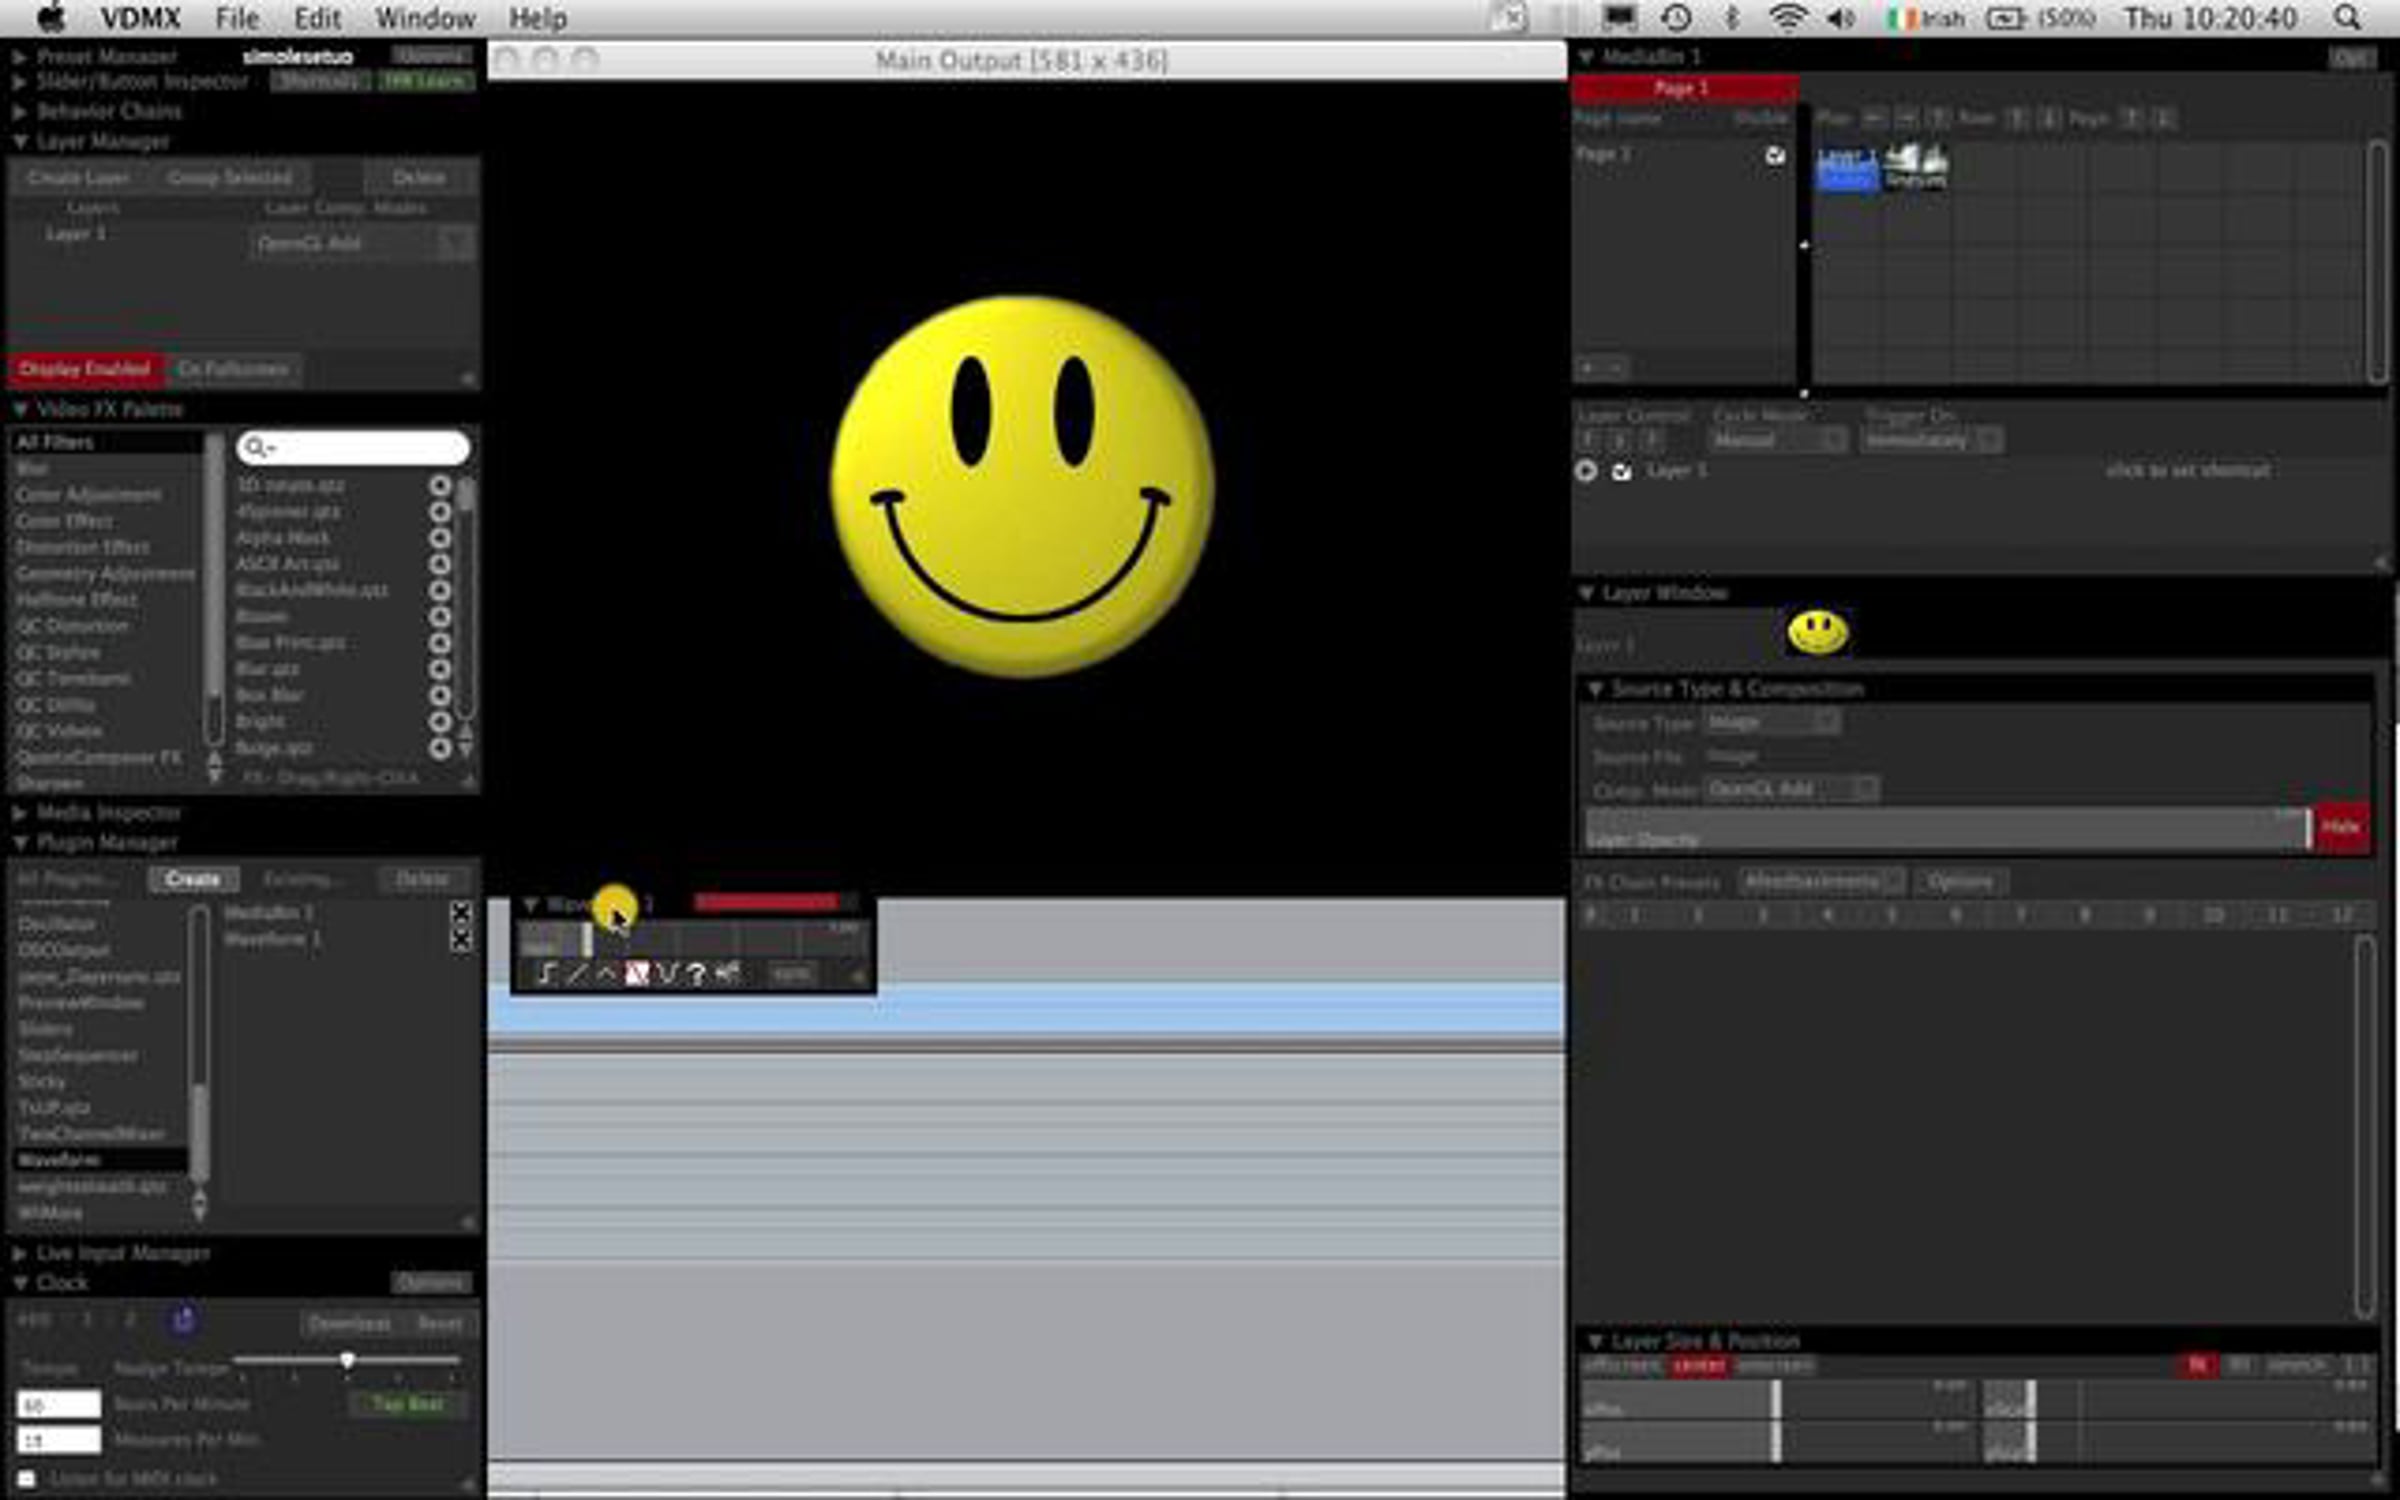Toggle the Page 1 visible checkbox

point(1774,155)
